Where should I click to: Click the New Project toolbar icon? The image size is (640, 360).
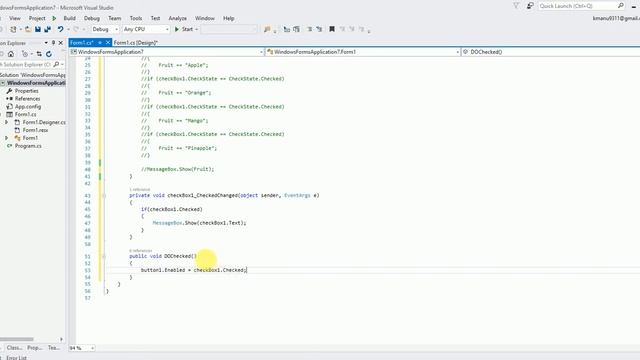[x=13, y=29]
